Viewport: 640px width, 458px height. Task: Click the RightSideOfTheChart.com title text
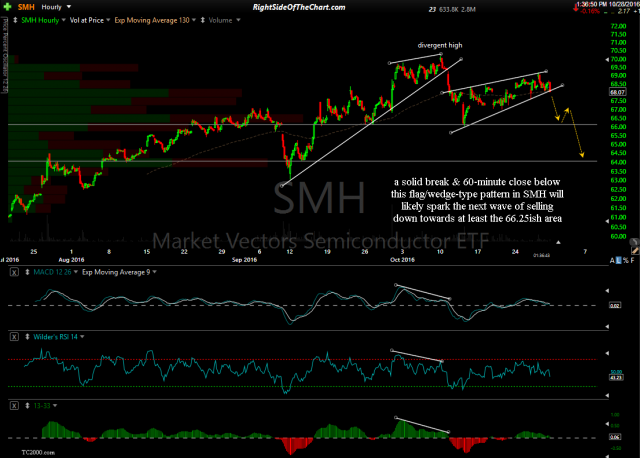tap(299, 7)
